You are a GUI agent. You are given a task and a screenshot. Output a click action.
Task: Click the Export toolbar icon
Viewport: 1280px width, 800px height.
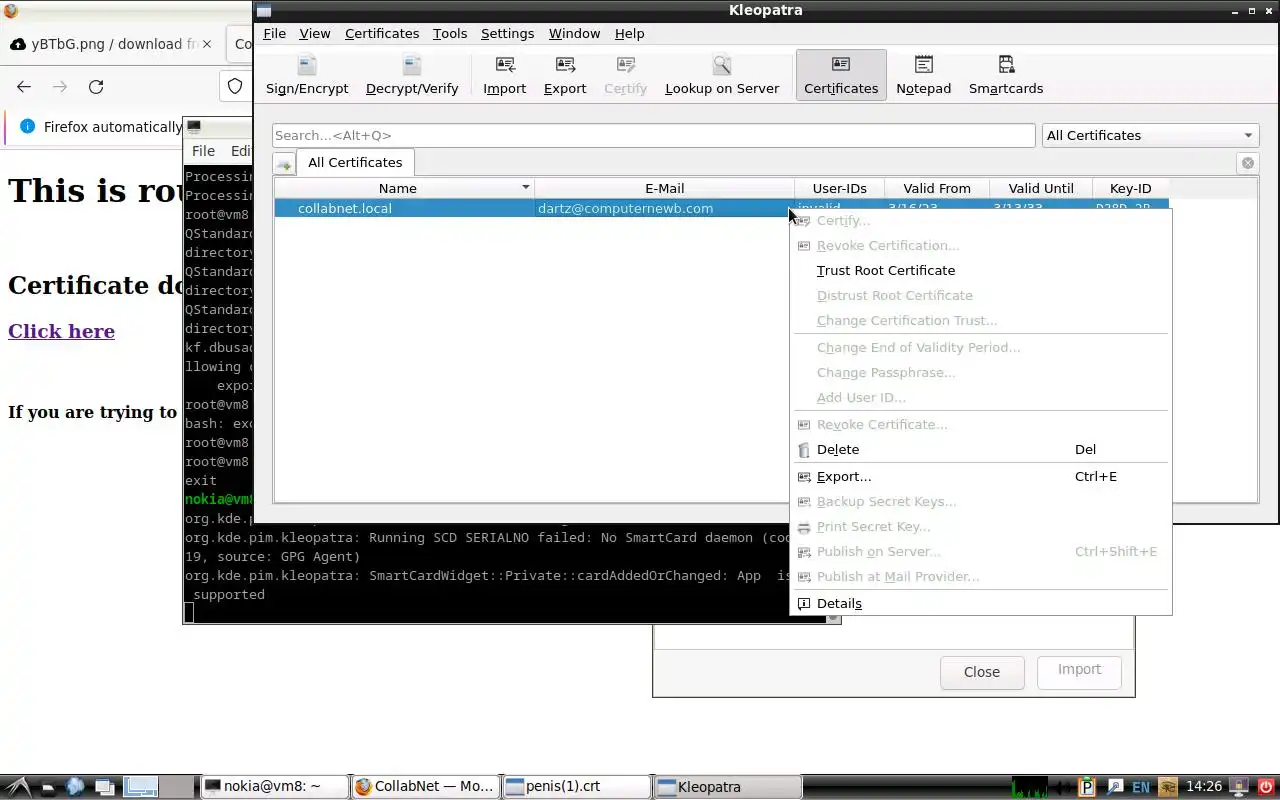[x=565, y=75]
